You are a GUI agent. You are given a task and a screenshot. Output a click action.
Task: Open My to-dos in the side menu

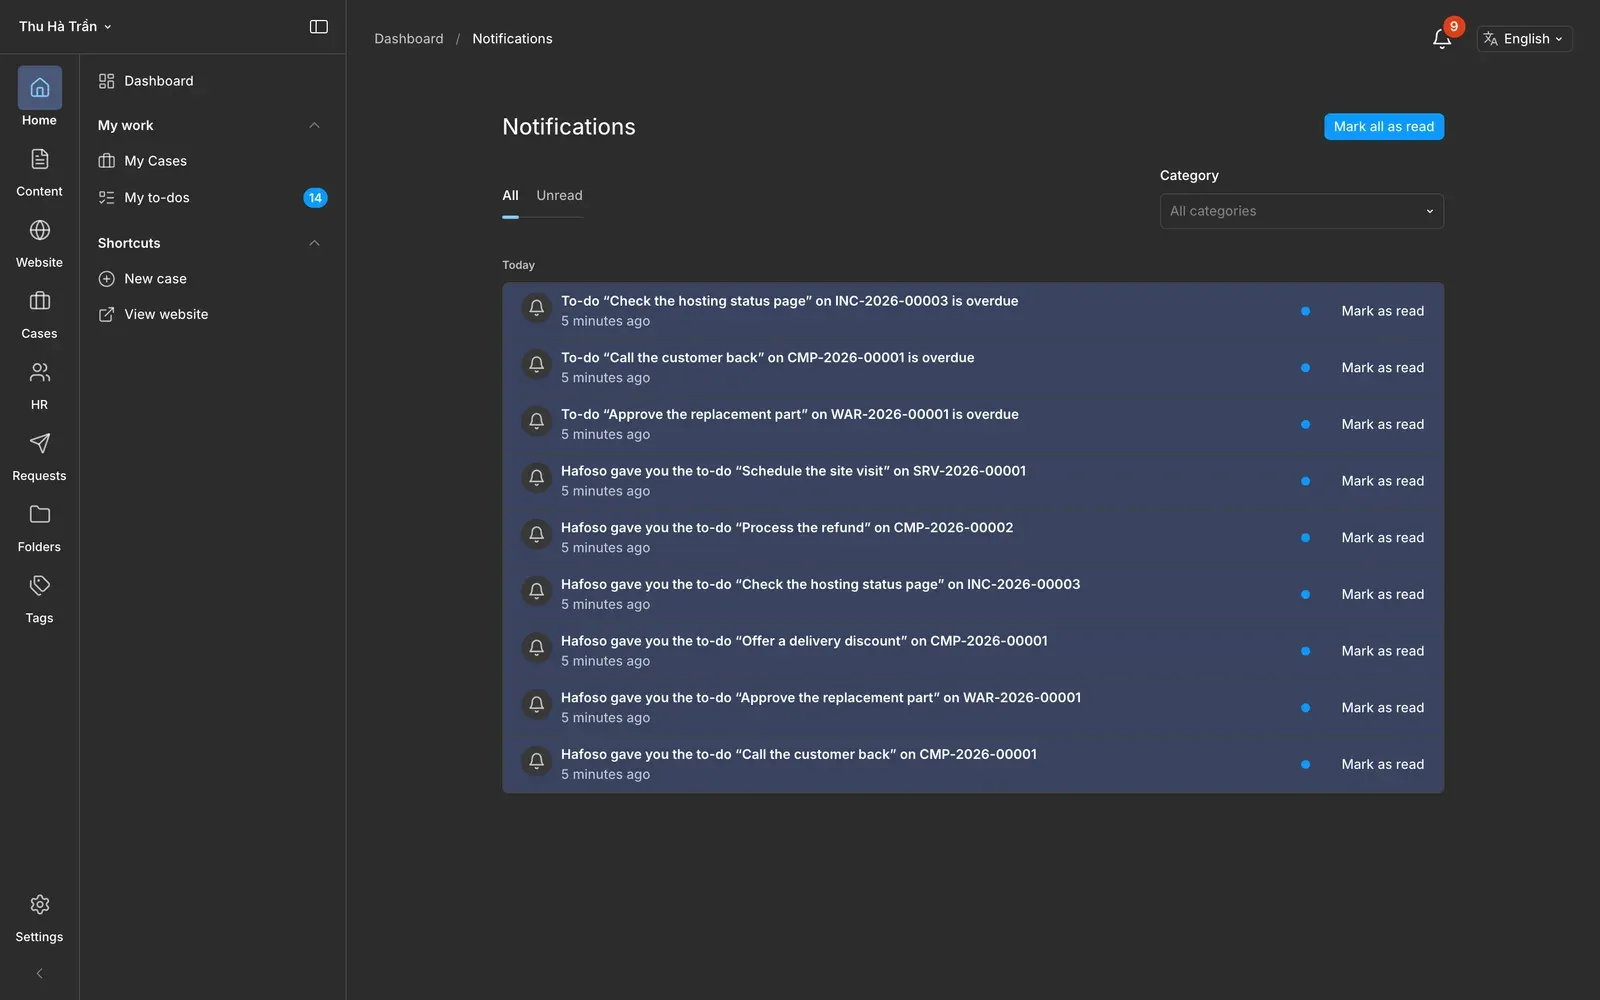click(213, 198)
